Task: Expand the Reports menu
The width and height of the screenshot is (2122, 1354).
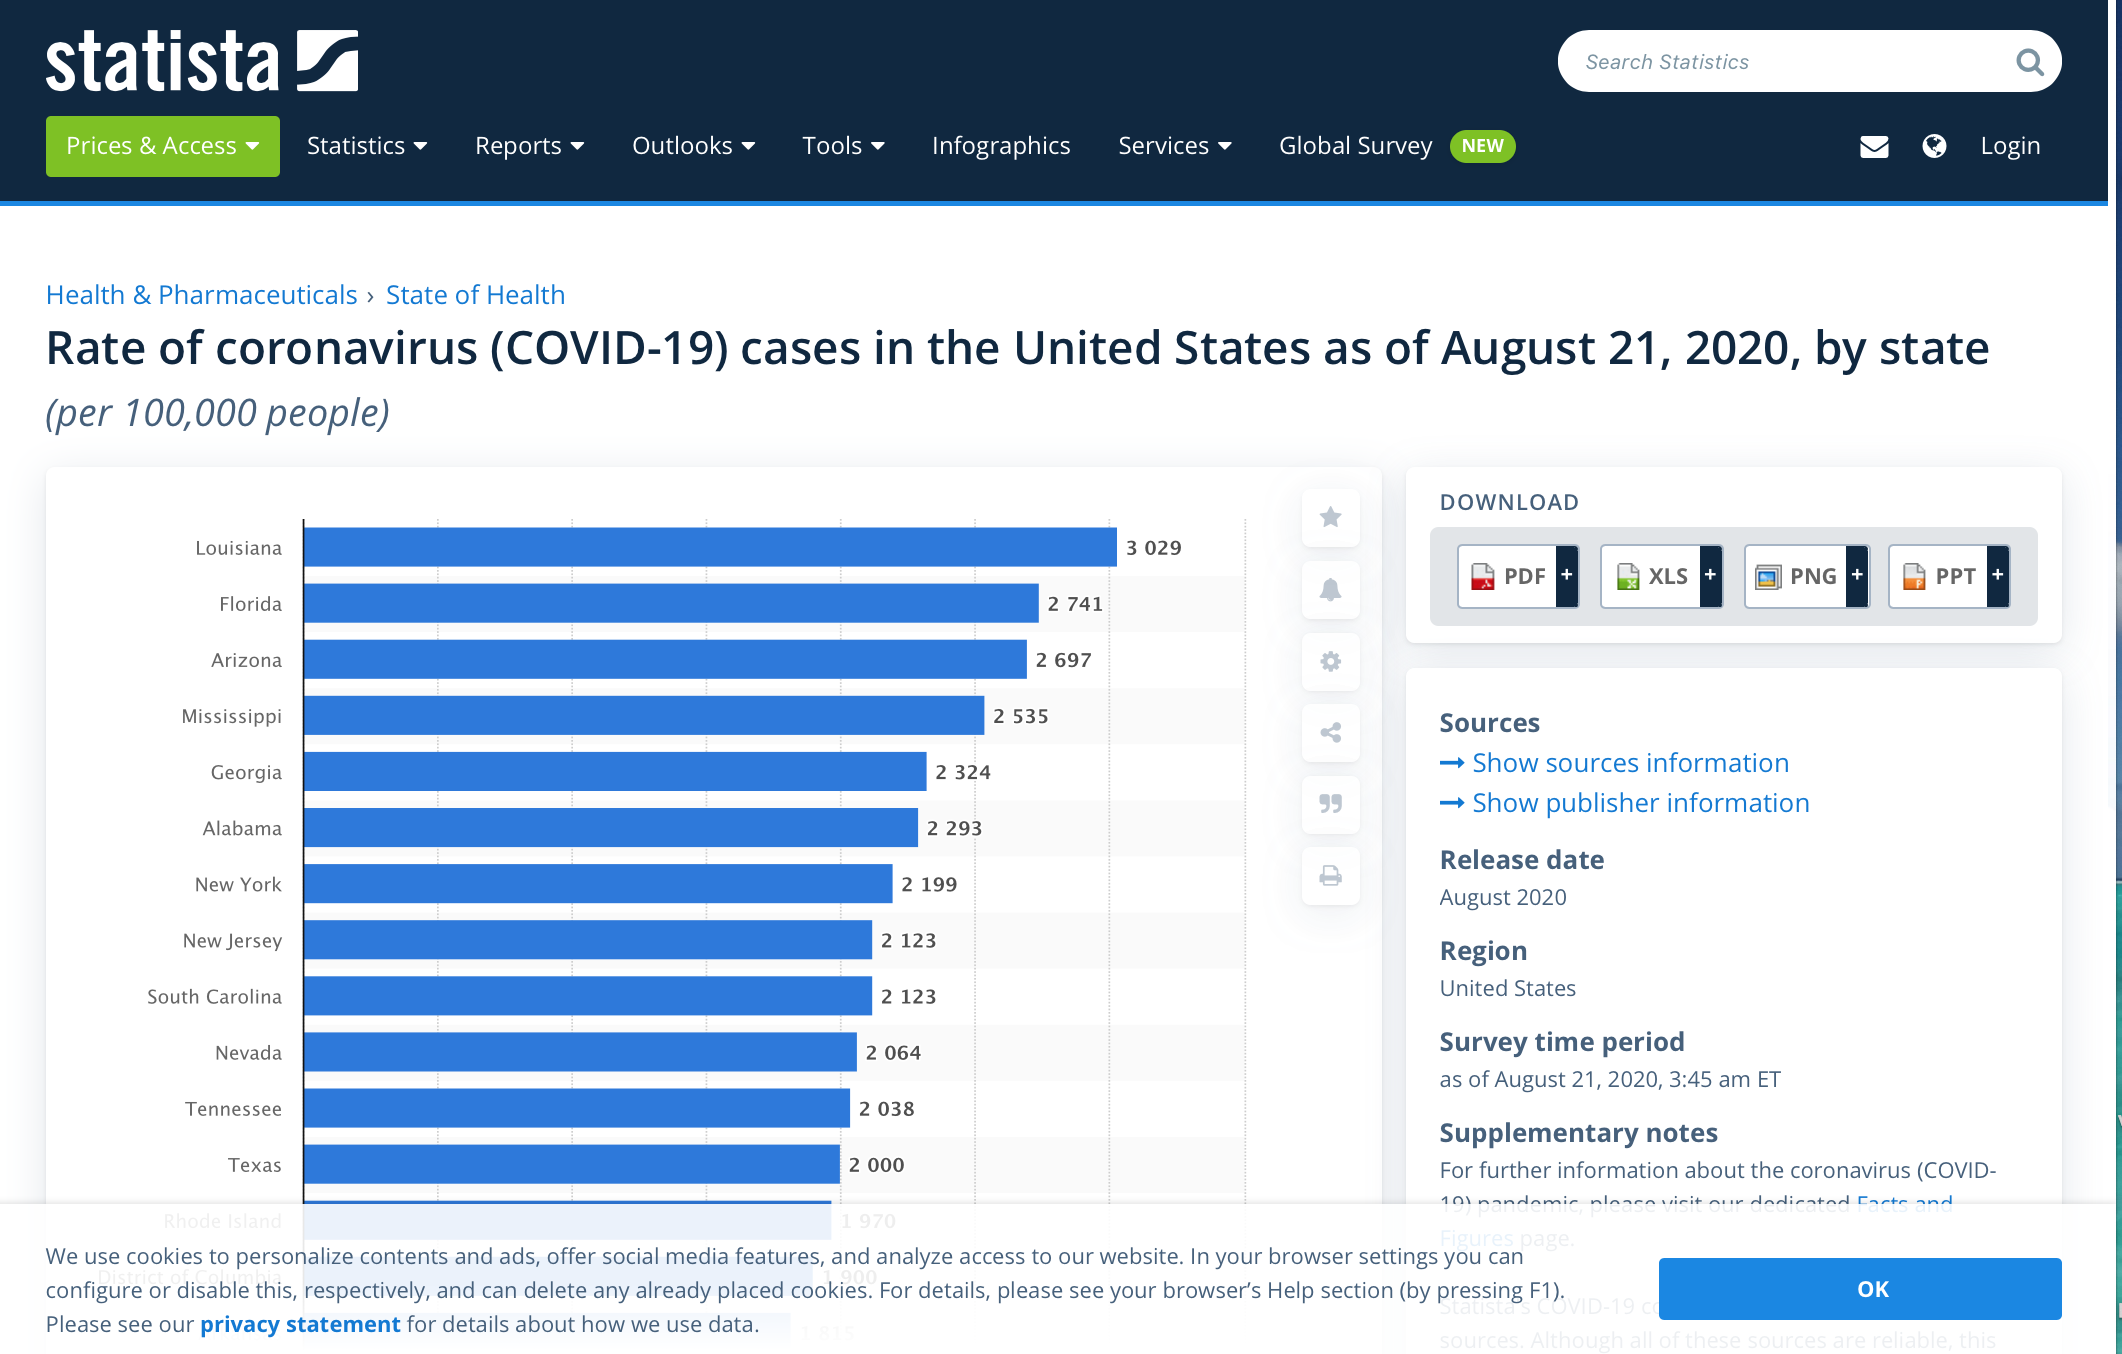Action: [529, 146]
